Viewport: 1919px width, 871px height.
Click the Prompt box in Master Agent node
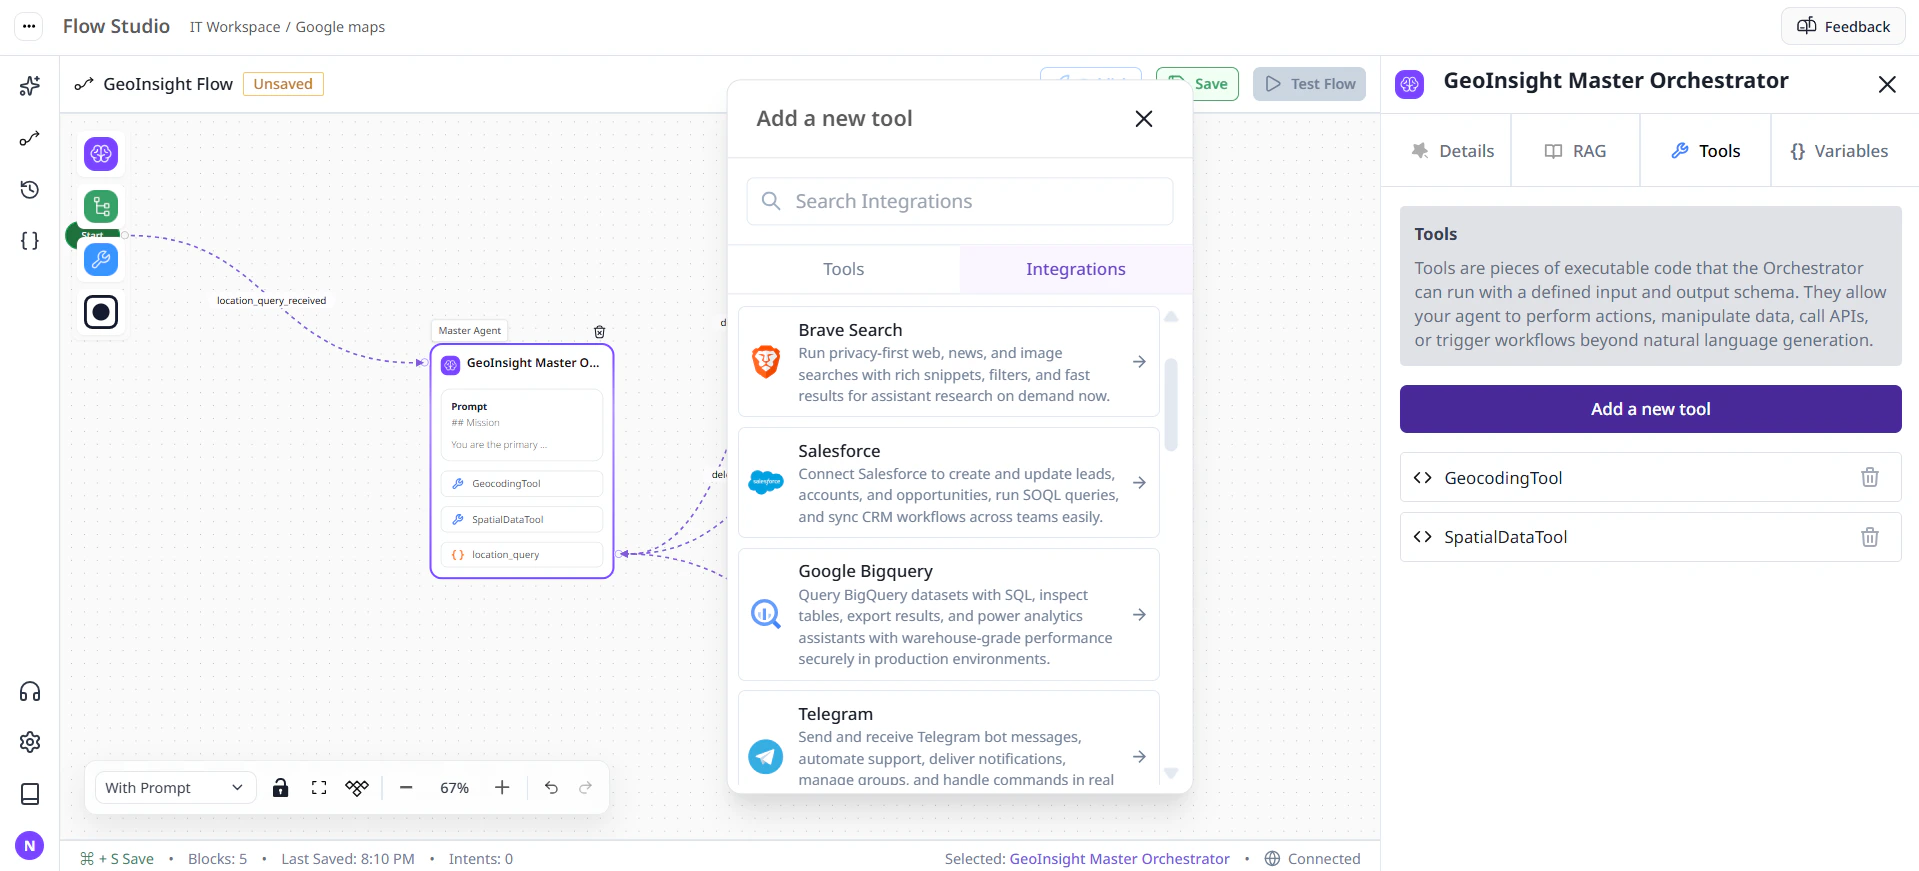pos(522,425)
